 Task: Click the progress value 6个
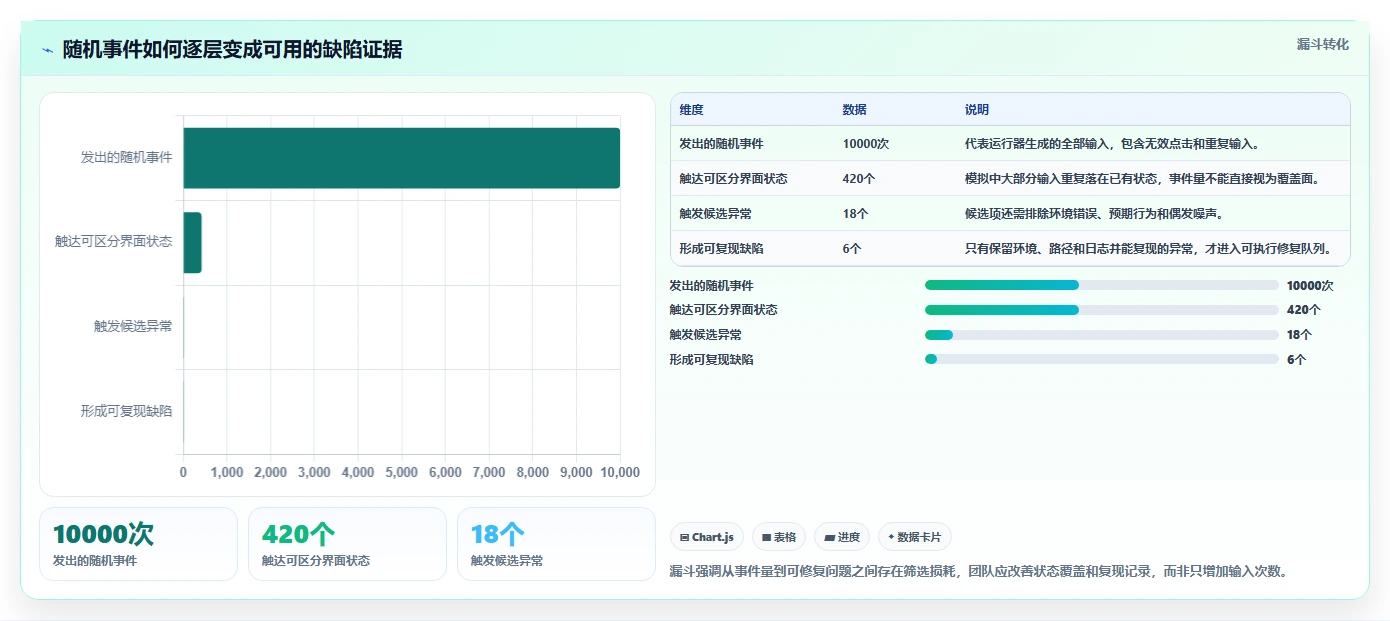(x=1296, y=359)
